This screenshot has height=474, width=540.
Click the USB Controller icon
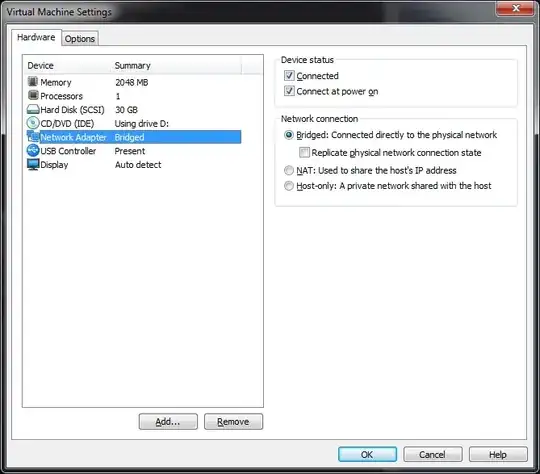(33, 151)
